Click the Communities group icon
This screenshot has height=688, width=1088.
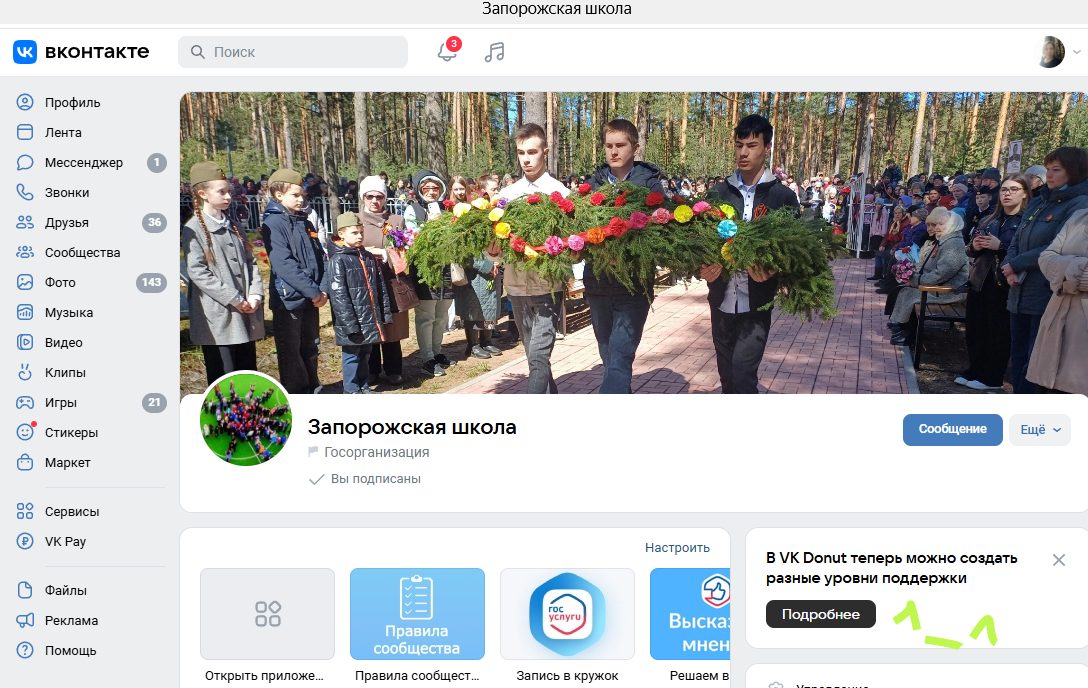pyautogui.click(x=25, y=252)
